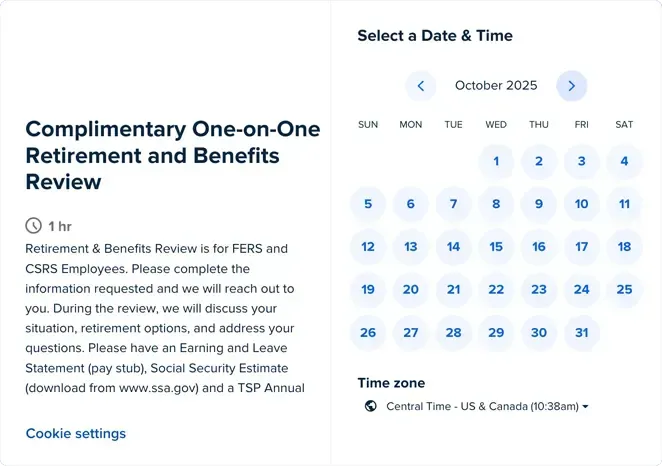Pick October 13 date
Screen dimensions: 662x466
[x=411, y=247]
